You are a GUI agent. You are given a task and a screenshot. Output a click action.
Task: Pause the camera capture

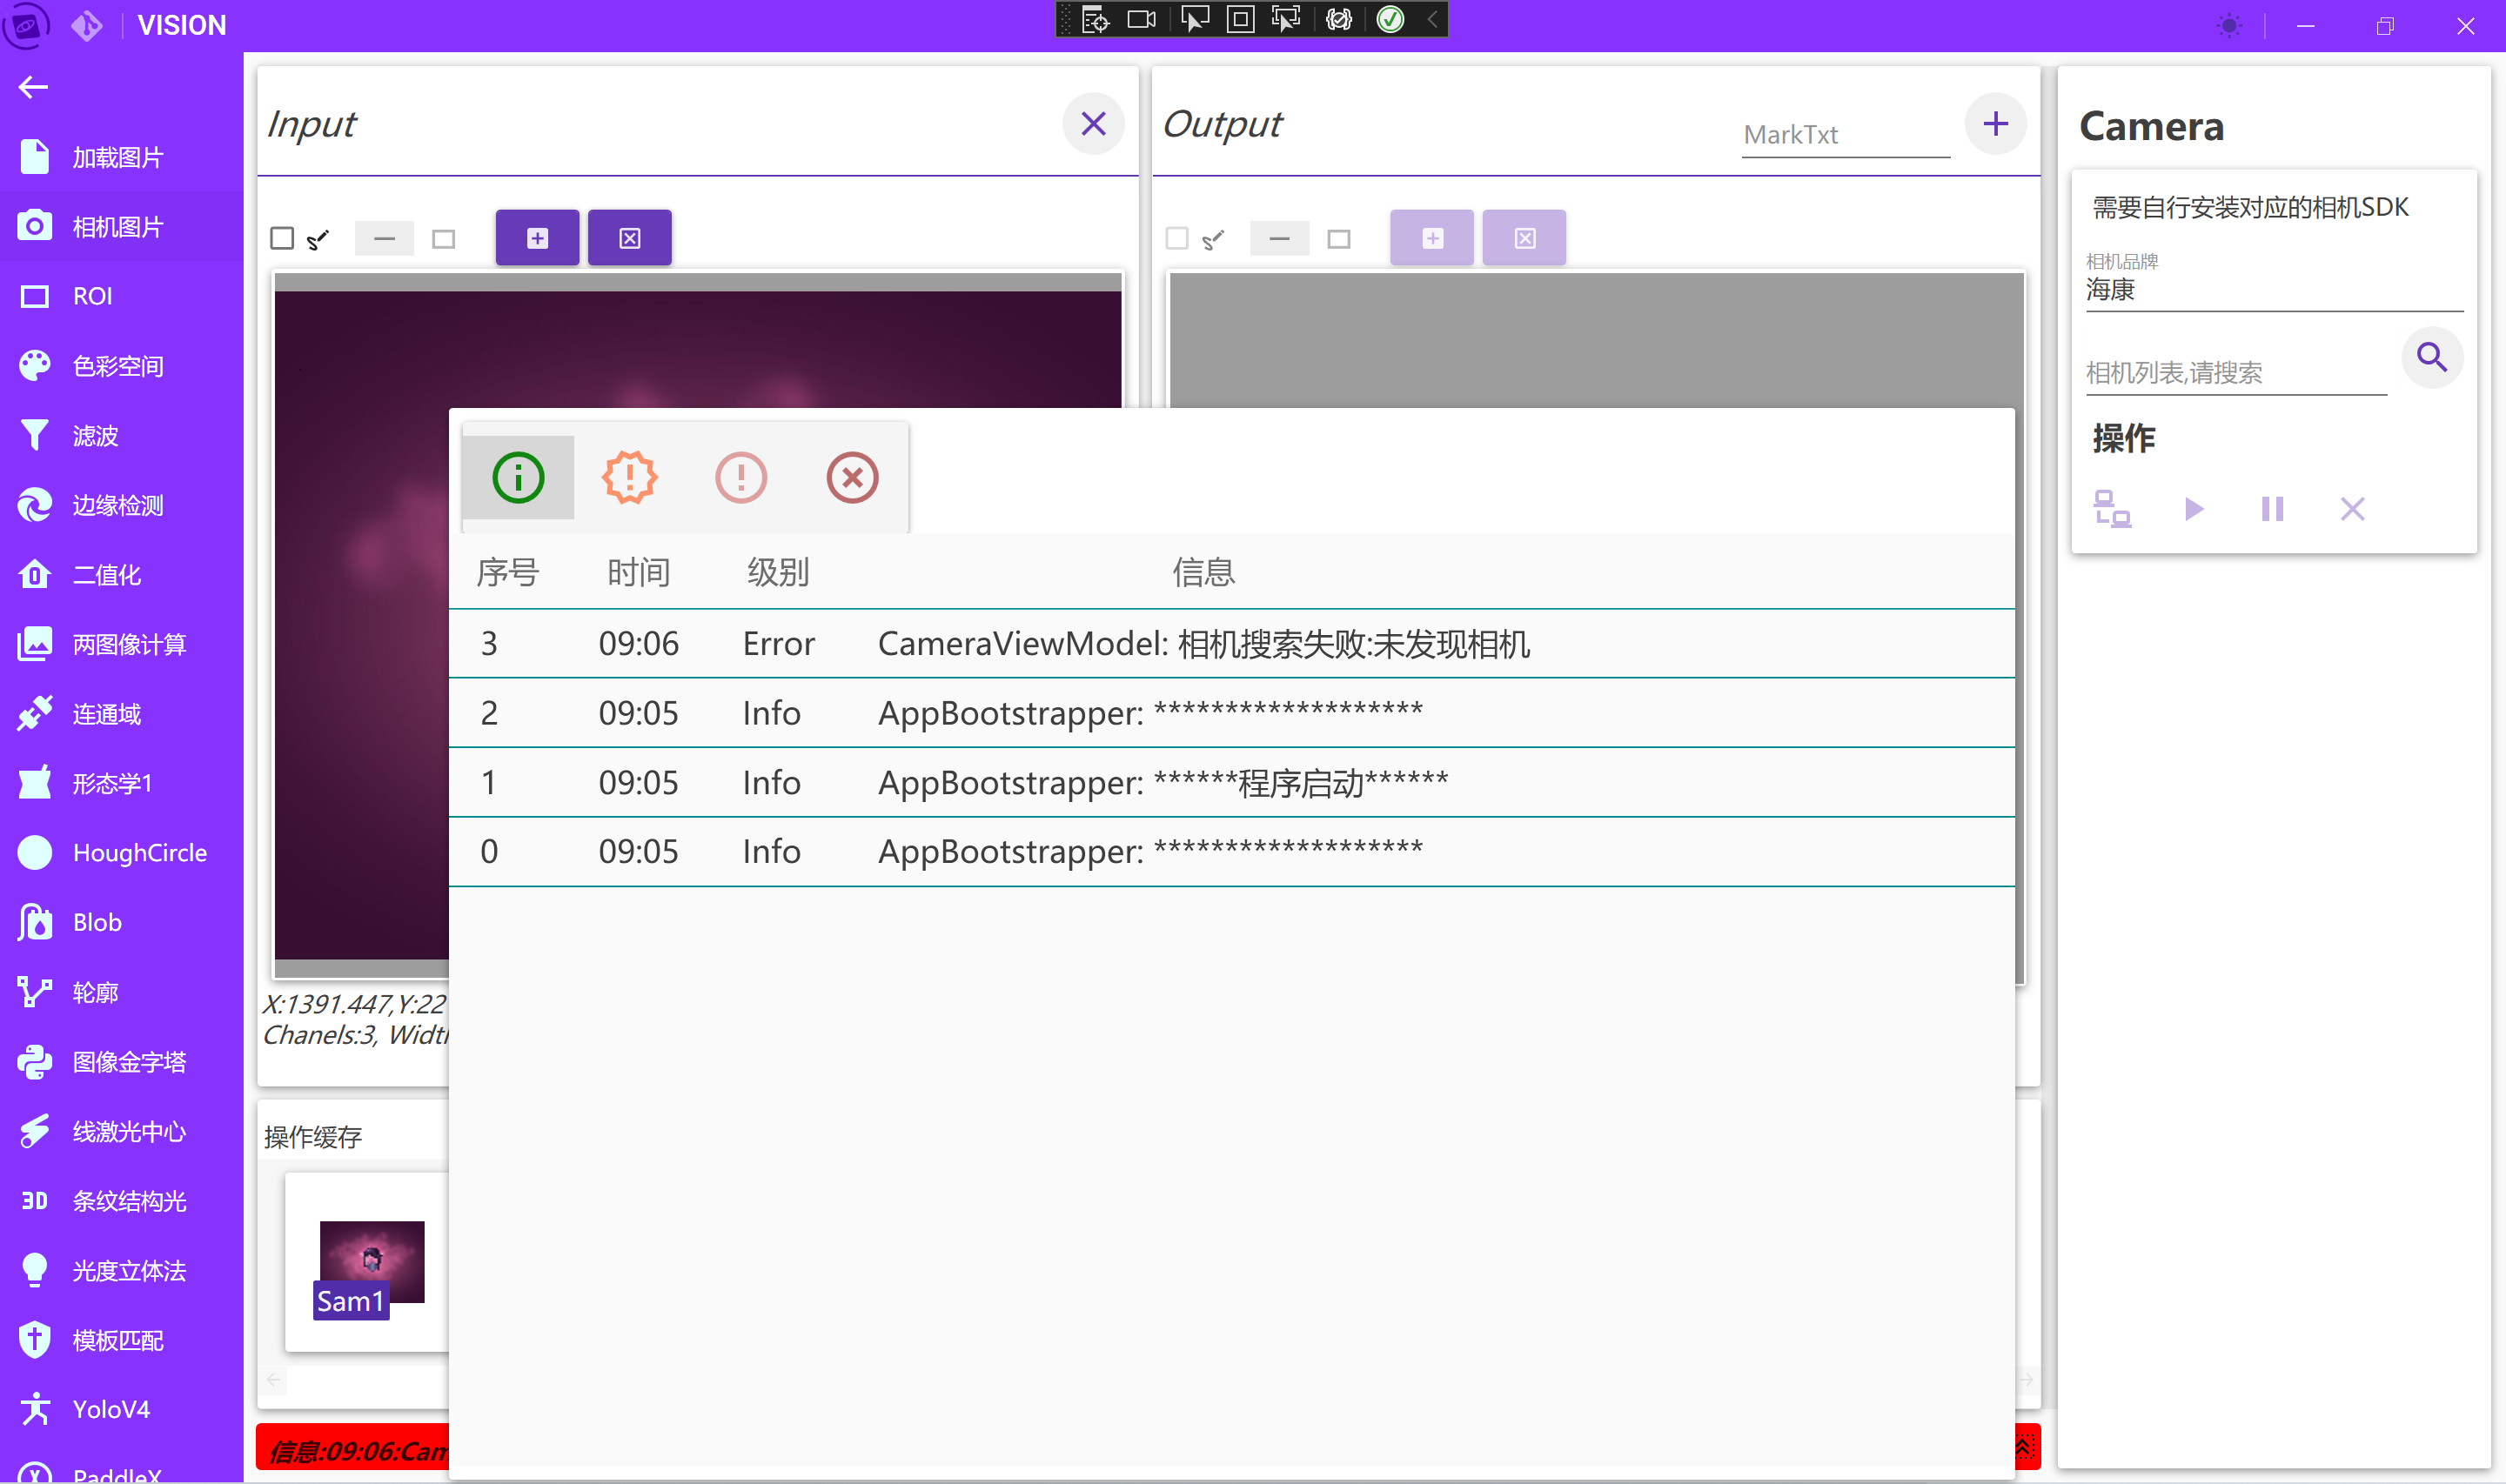click(2272, 509)
